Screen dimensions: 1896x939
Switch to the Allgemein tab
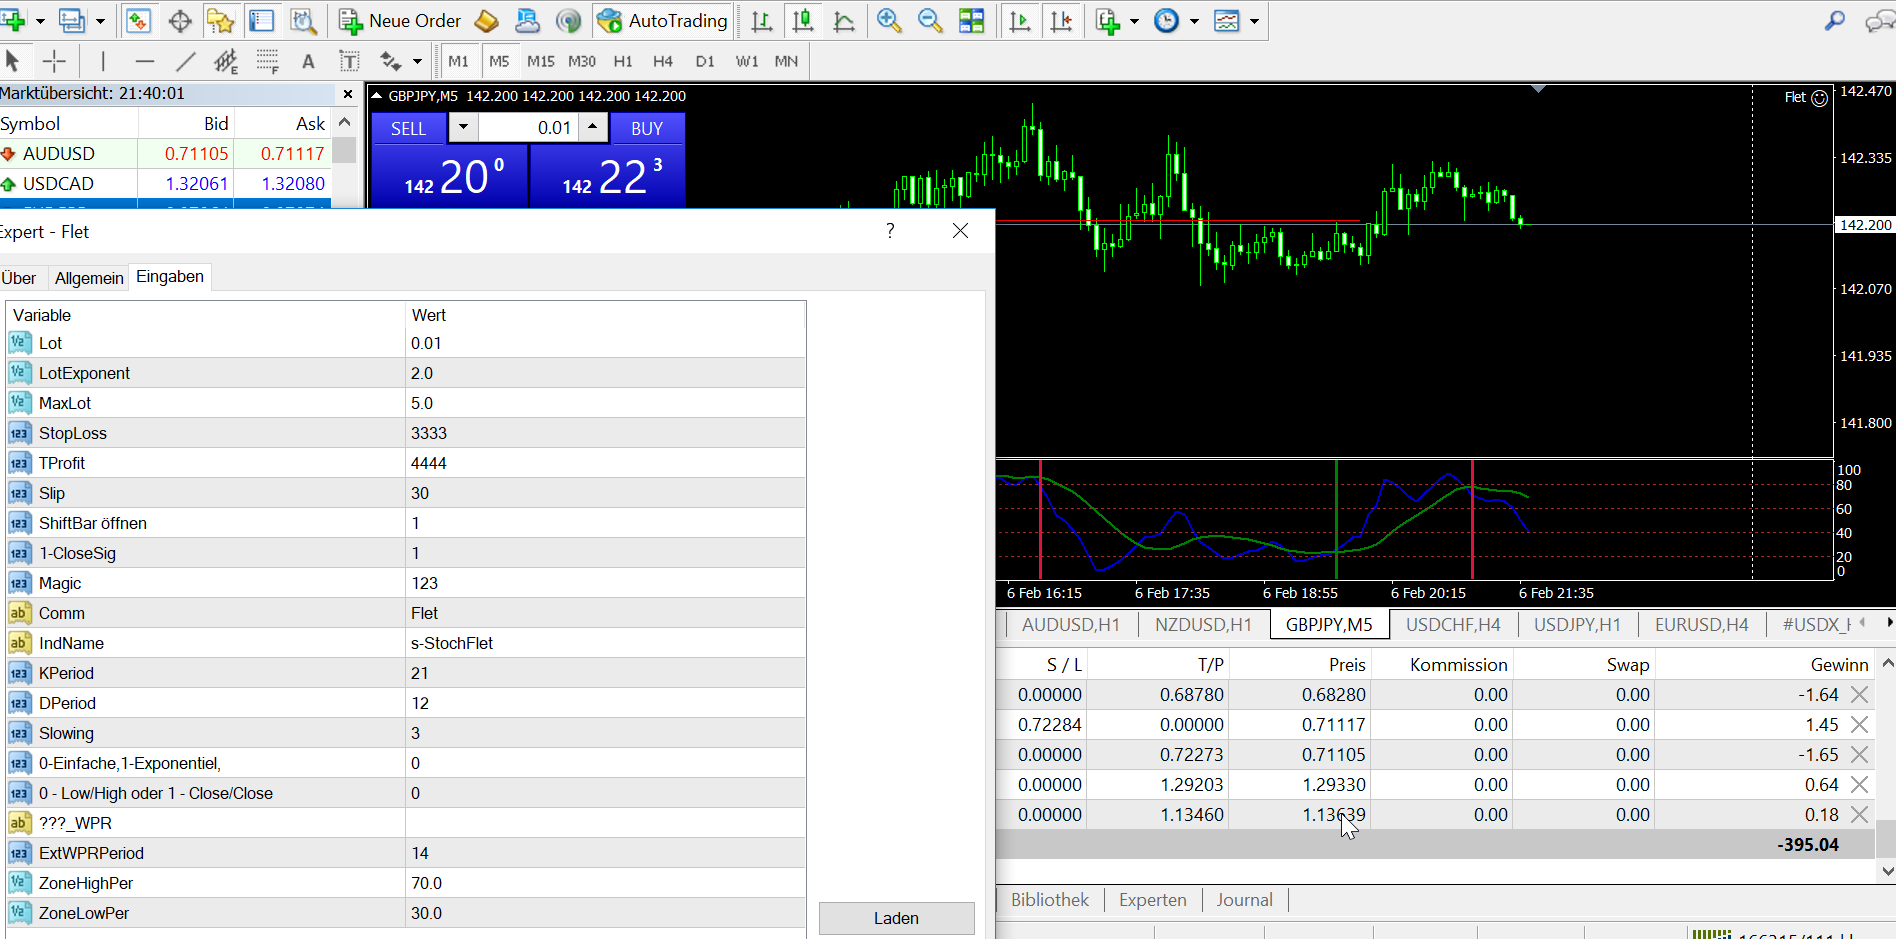point(89,278)
